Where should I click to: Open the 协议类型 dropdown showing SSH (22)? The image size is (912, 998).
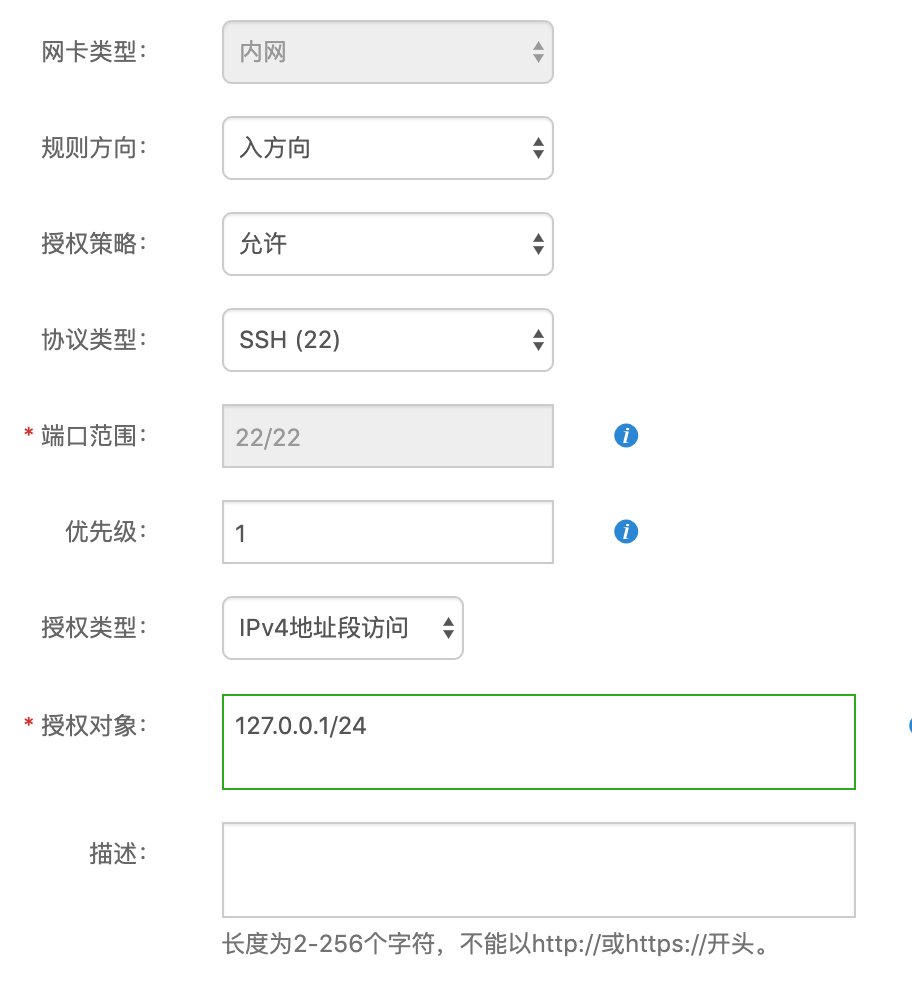pyautogui.click(x=388, y=340)
